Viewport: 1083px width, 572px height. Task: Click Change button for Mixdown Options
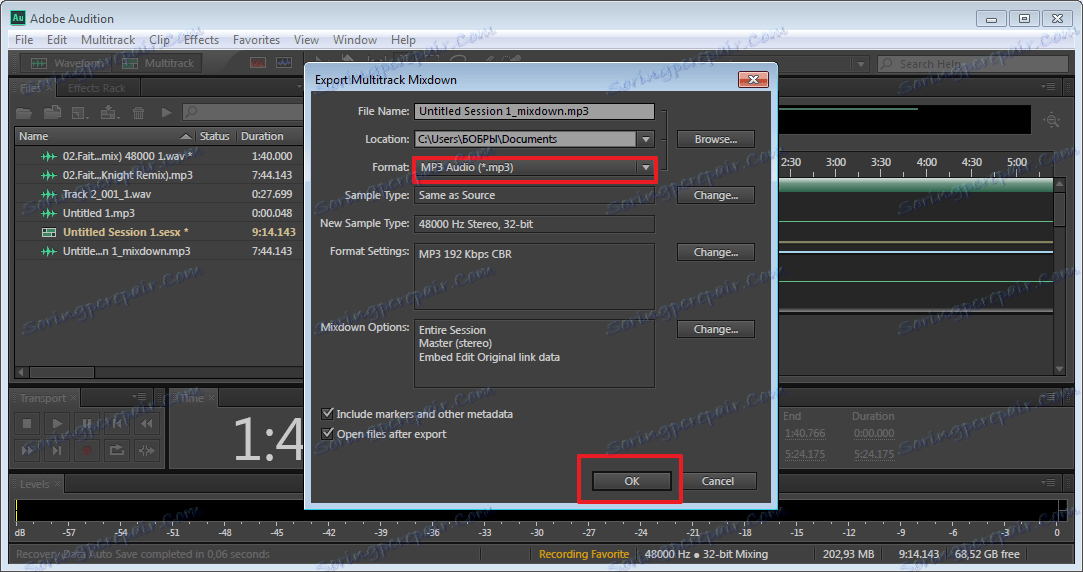pos(716,330)
